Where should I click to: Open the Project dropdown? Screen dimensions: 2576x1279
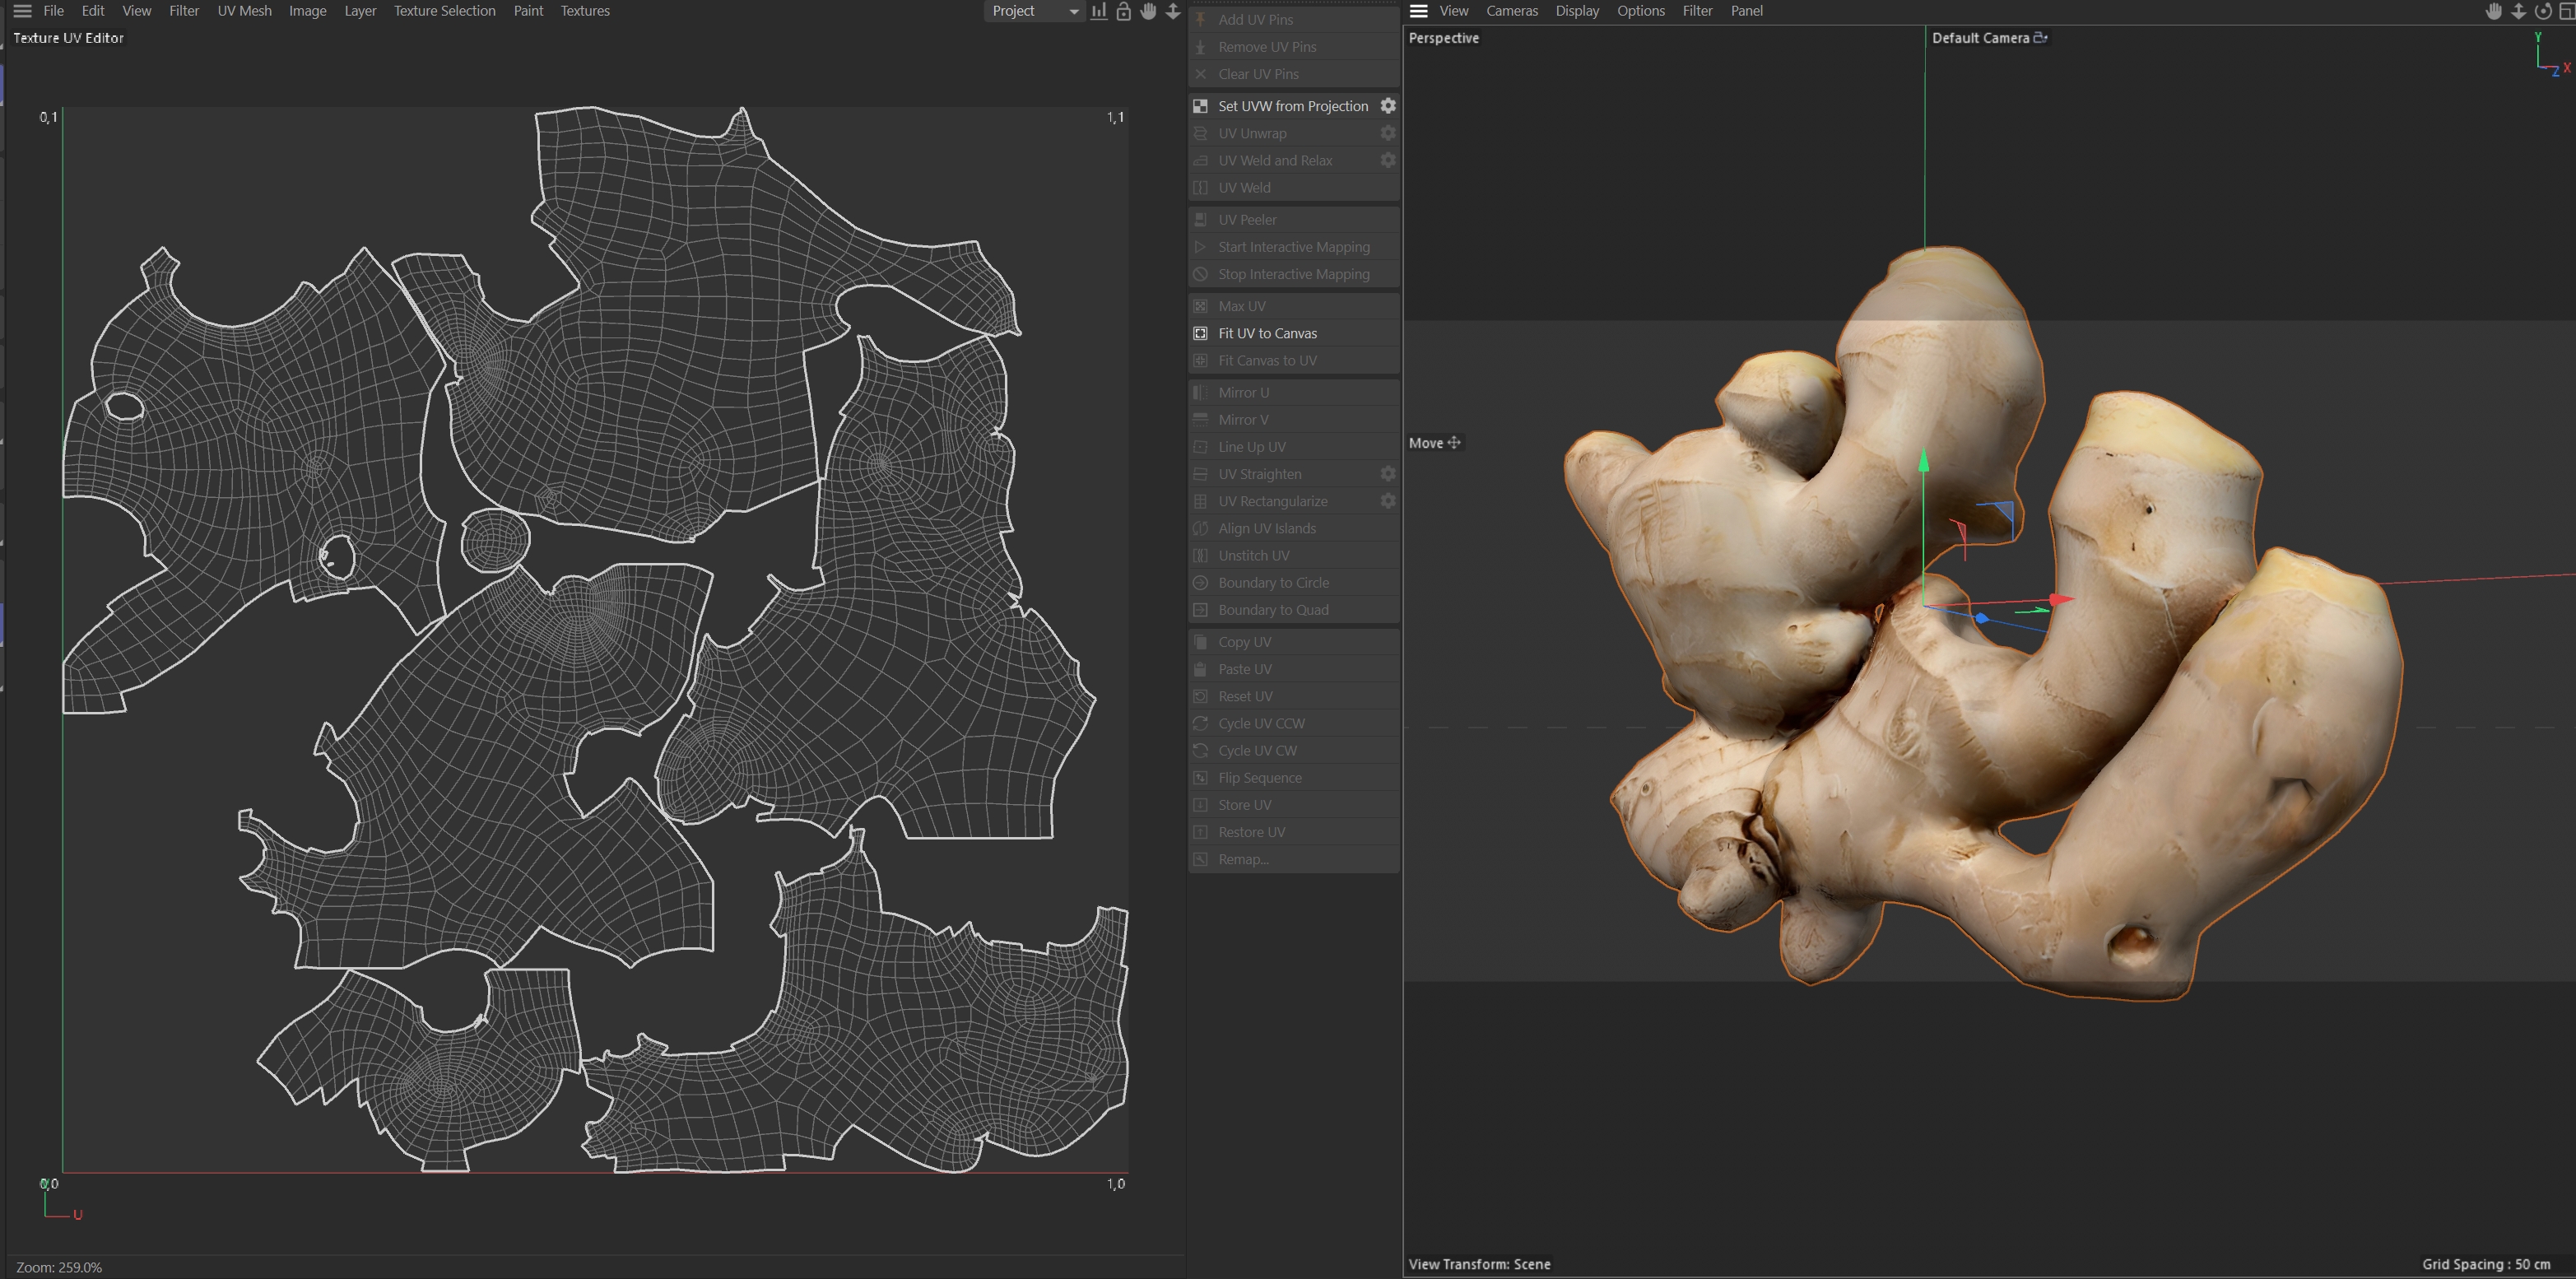click(1035, 11)
